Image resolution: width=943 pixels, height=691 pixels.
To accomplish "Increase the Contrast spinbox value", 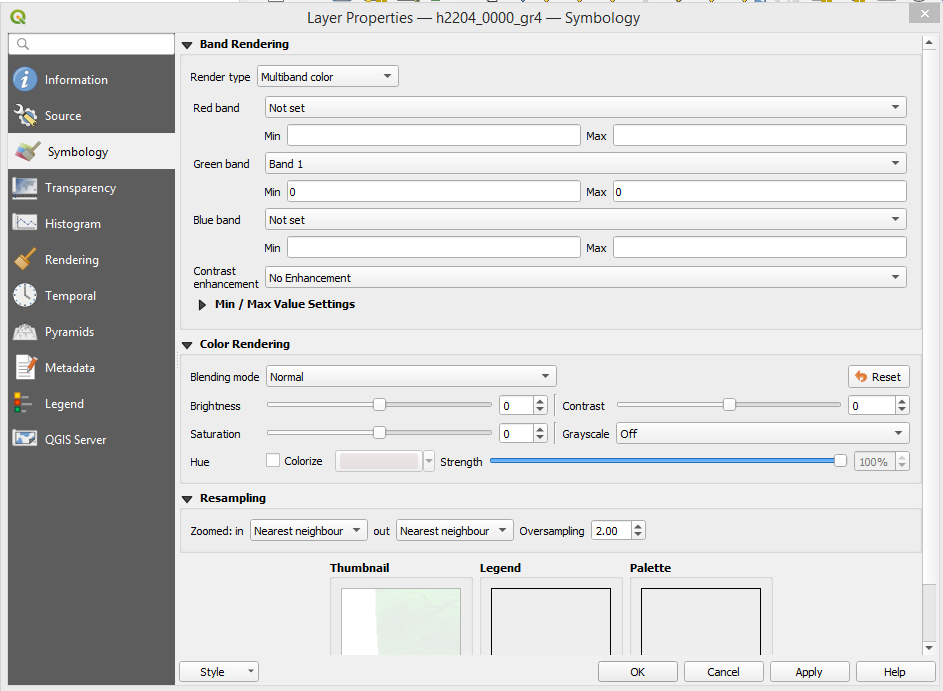I will 902,401.
